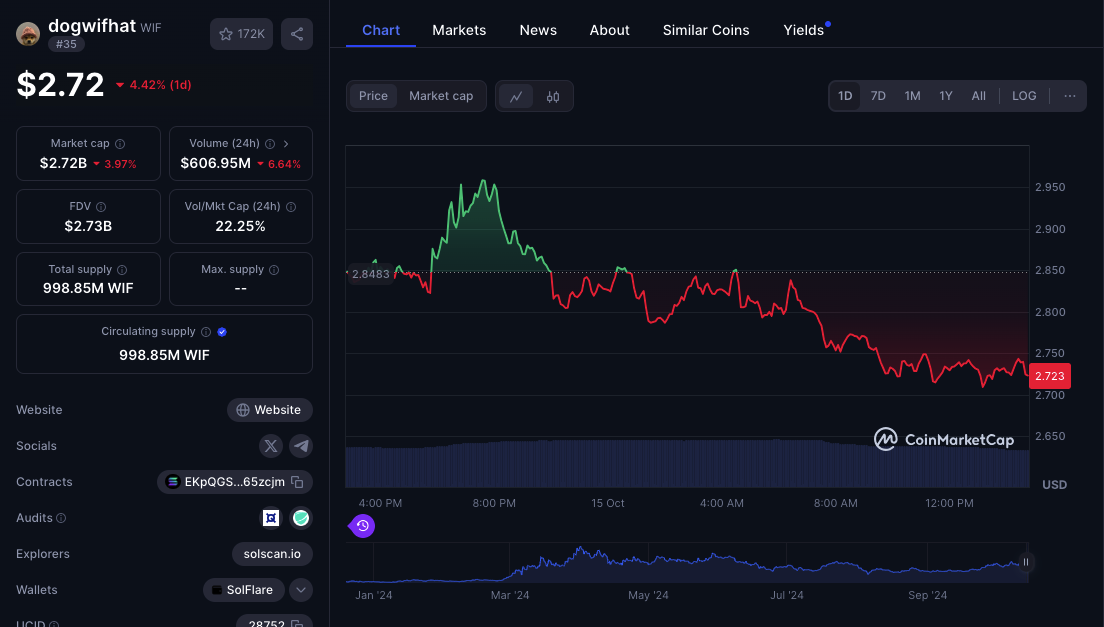Click the 998.85M WIF circulating supply value
Screen dimensions: 1104x627
click(164, 355)
